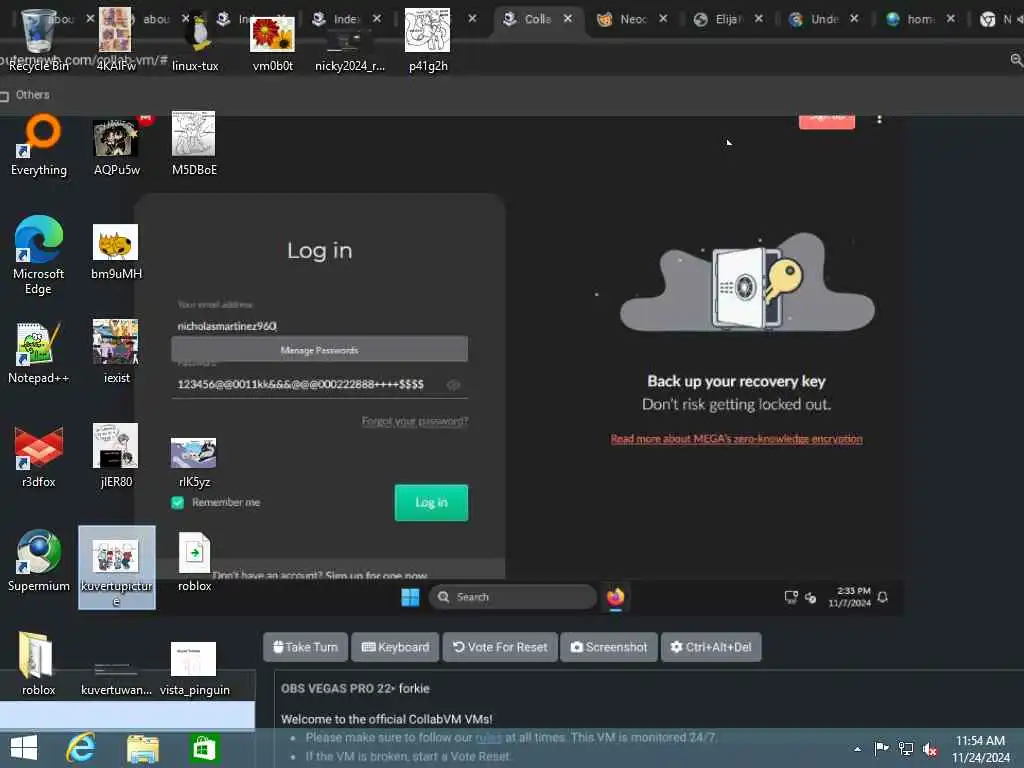Select the nicky2024_r... desktop file
The height and width of the screenshot is (768, 1024).
(x=350, y=49)
